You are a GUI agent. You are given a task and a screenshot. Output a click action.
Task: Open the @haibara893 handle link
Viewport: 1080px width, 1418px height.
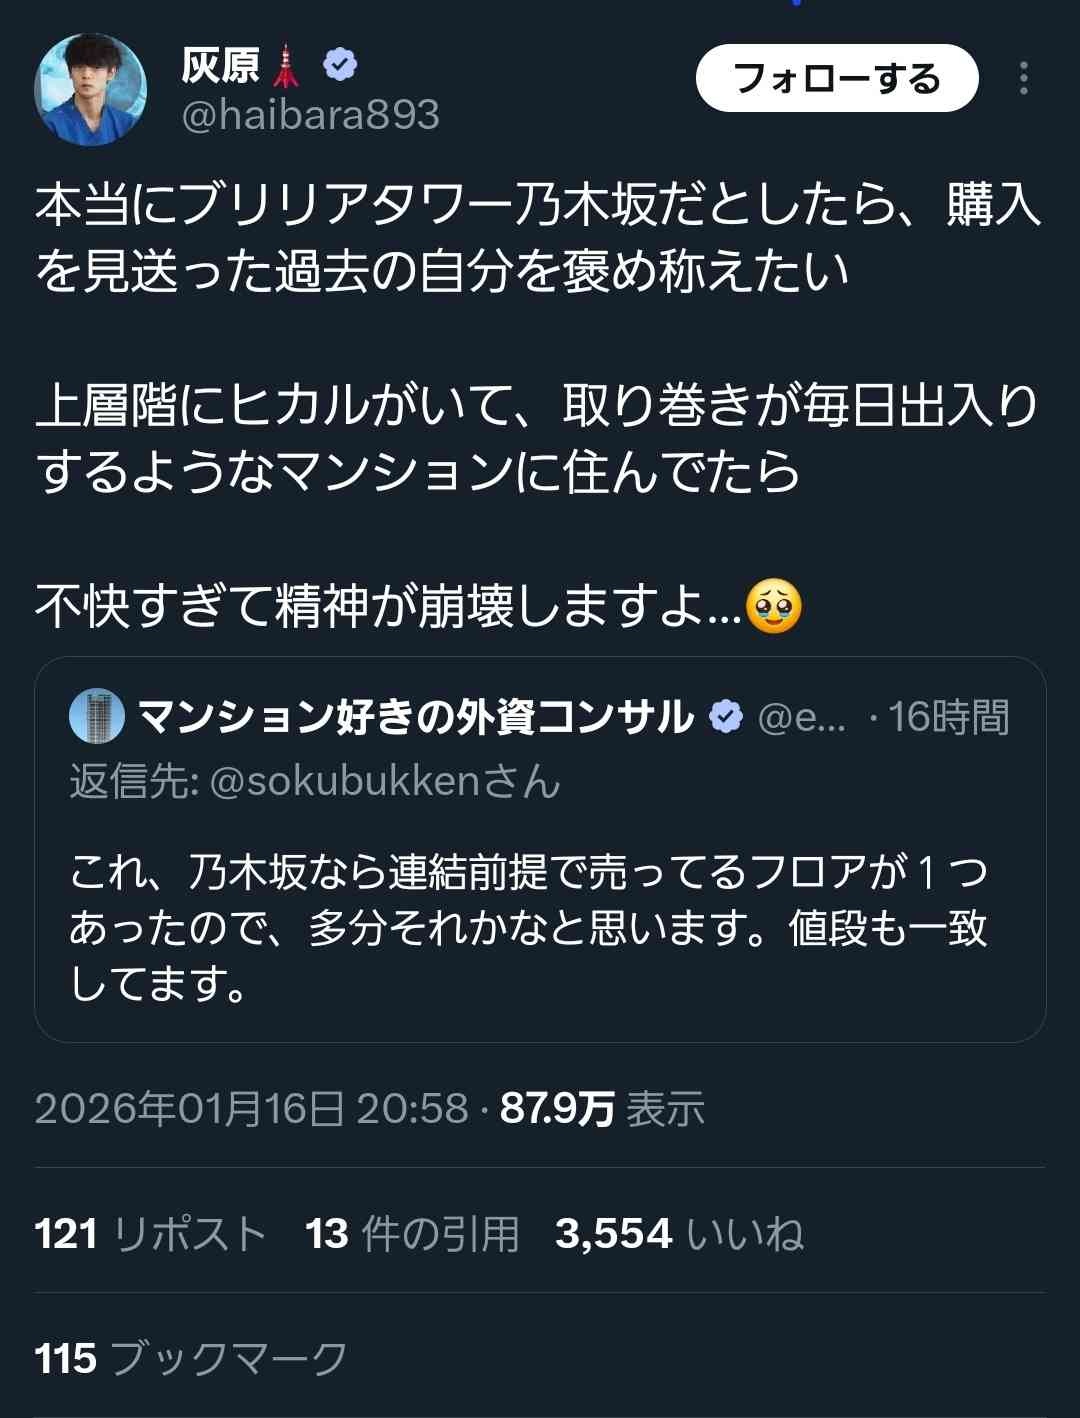[310, 116]
